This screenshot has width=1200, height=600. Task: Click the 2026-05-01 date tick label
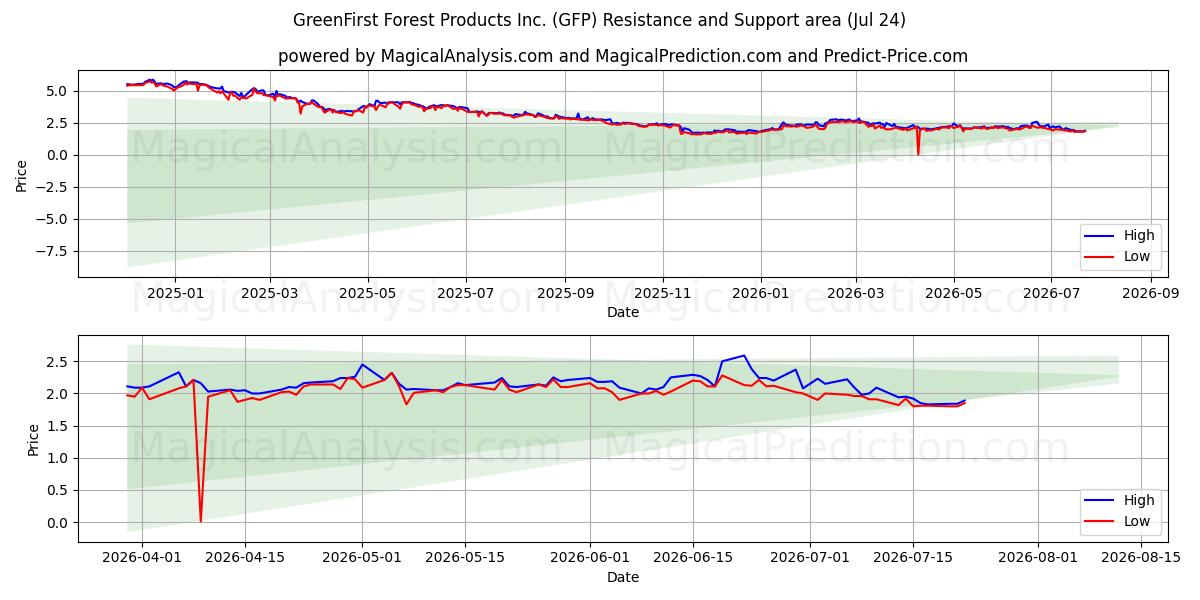(x=362, y=559)
